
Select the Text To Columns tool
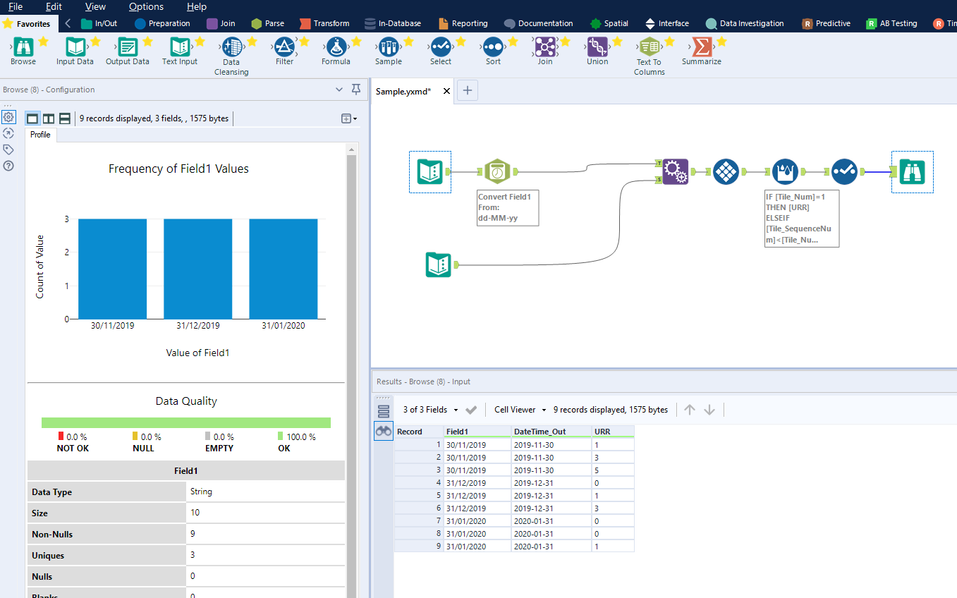point(649,47)
